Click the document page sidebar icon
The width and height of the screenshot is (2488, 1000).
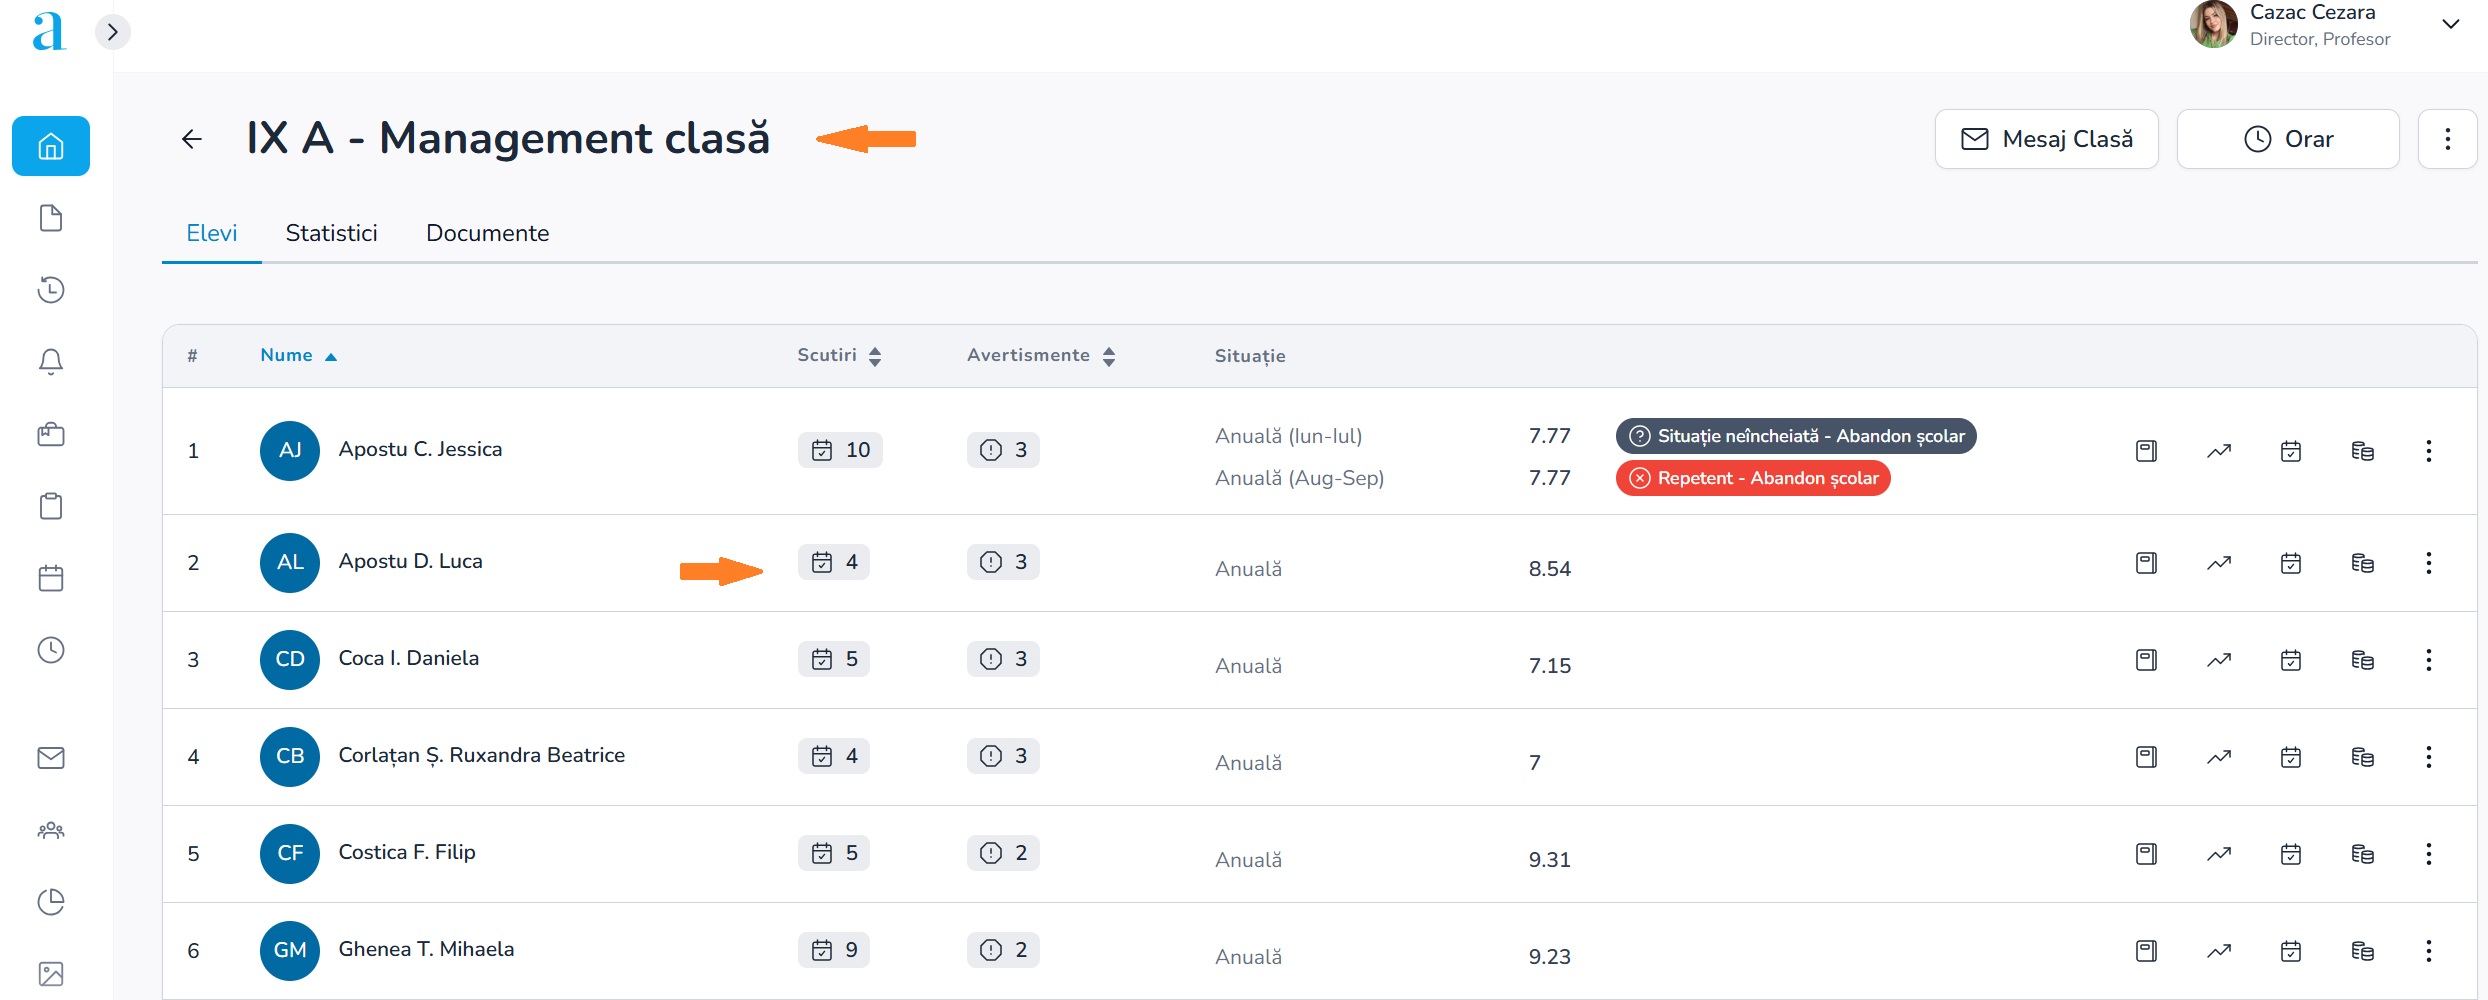click(51, 218)
